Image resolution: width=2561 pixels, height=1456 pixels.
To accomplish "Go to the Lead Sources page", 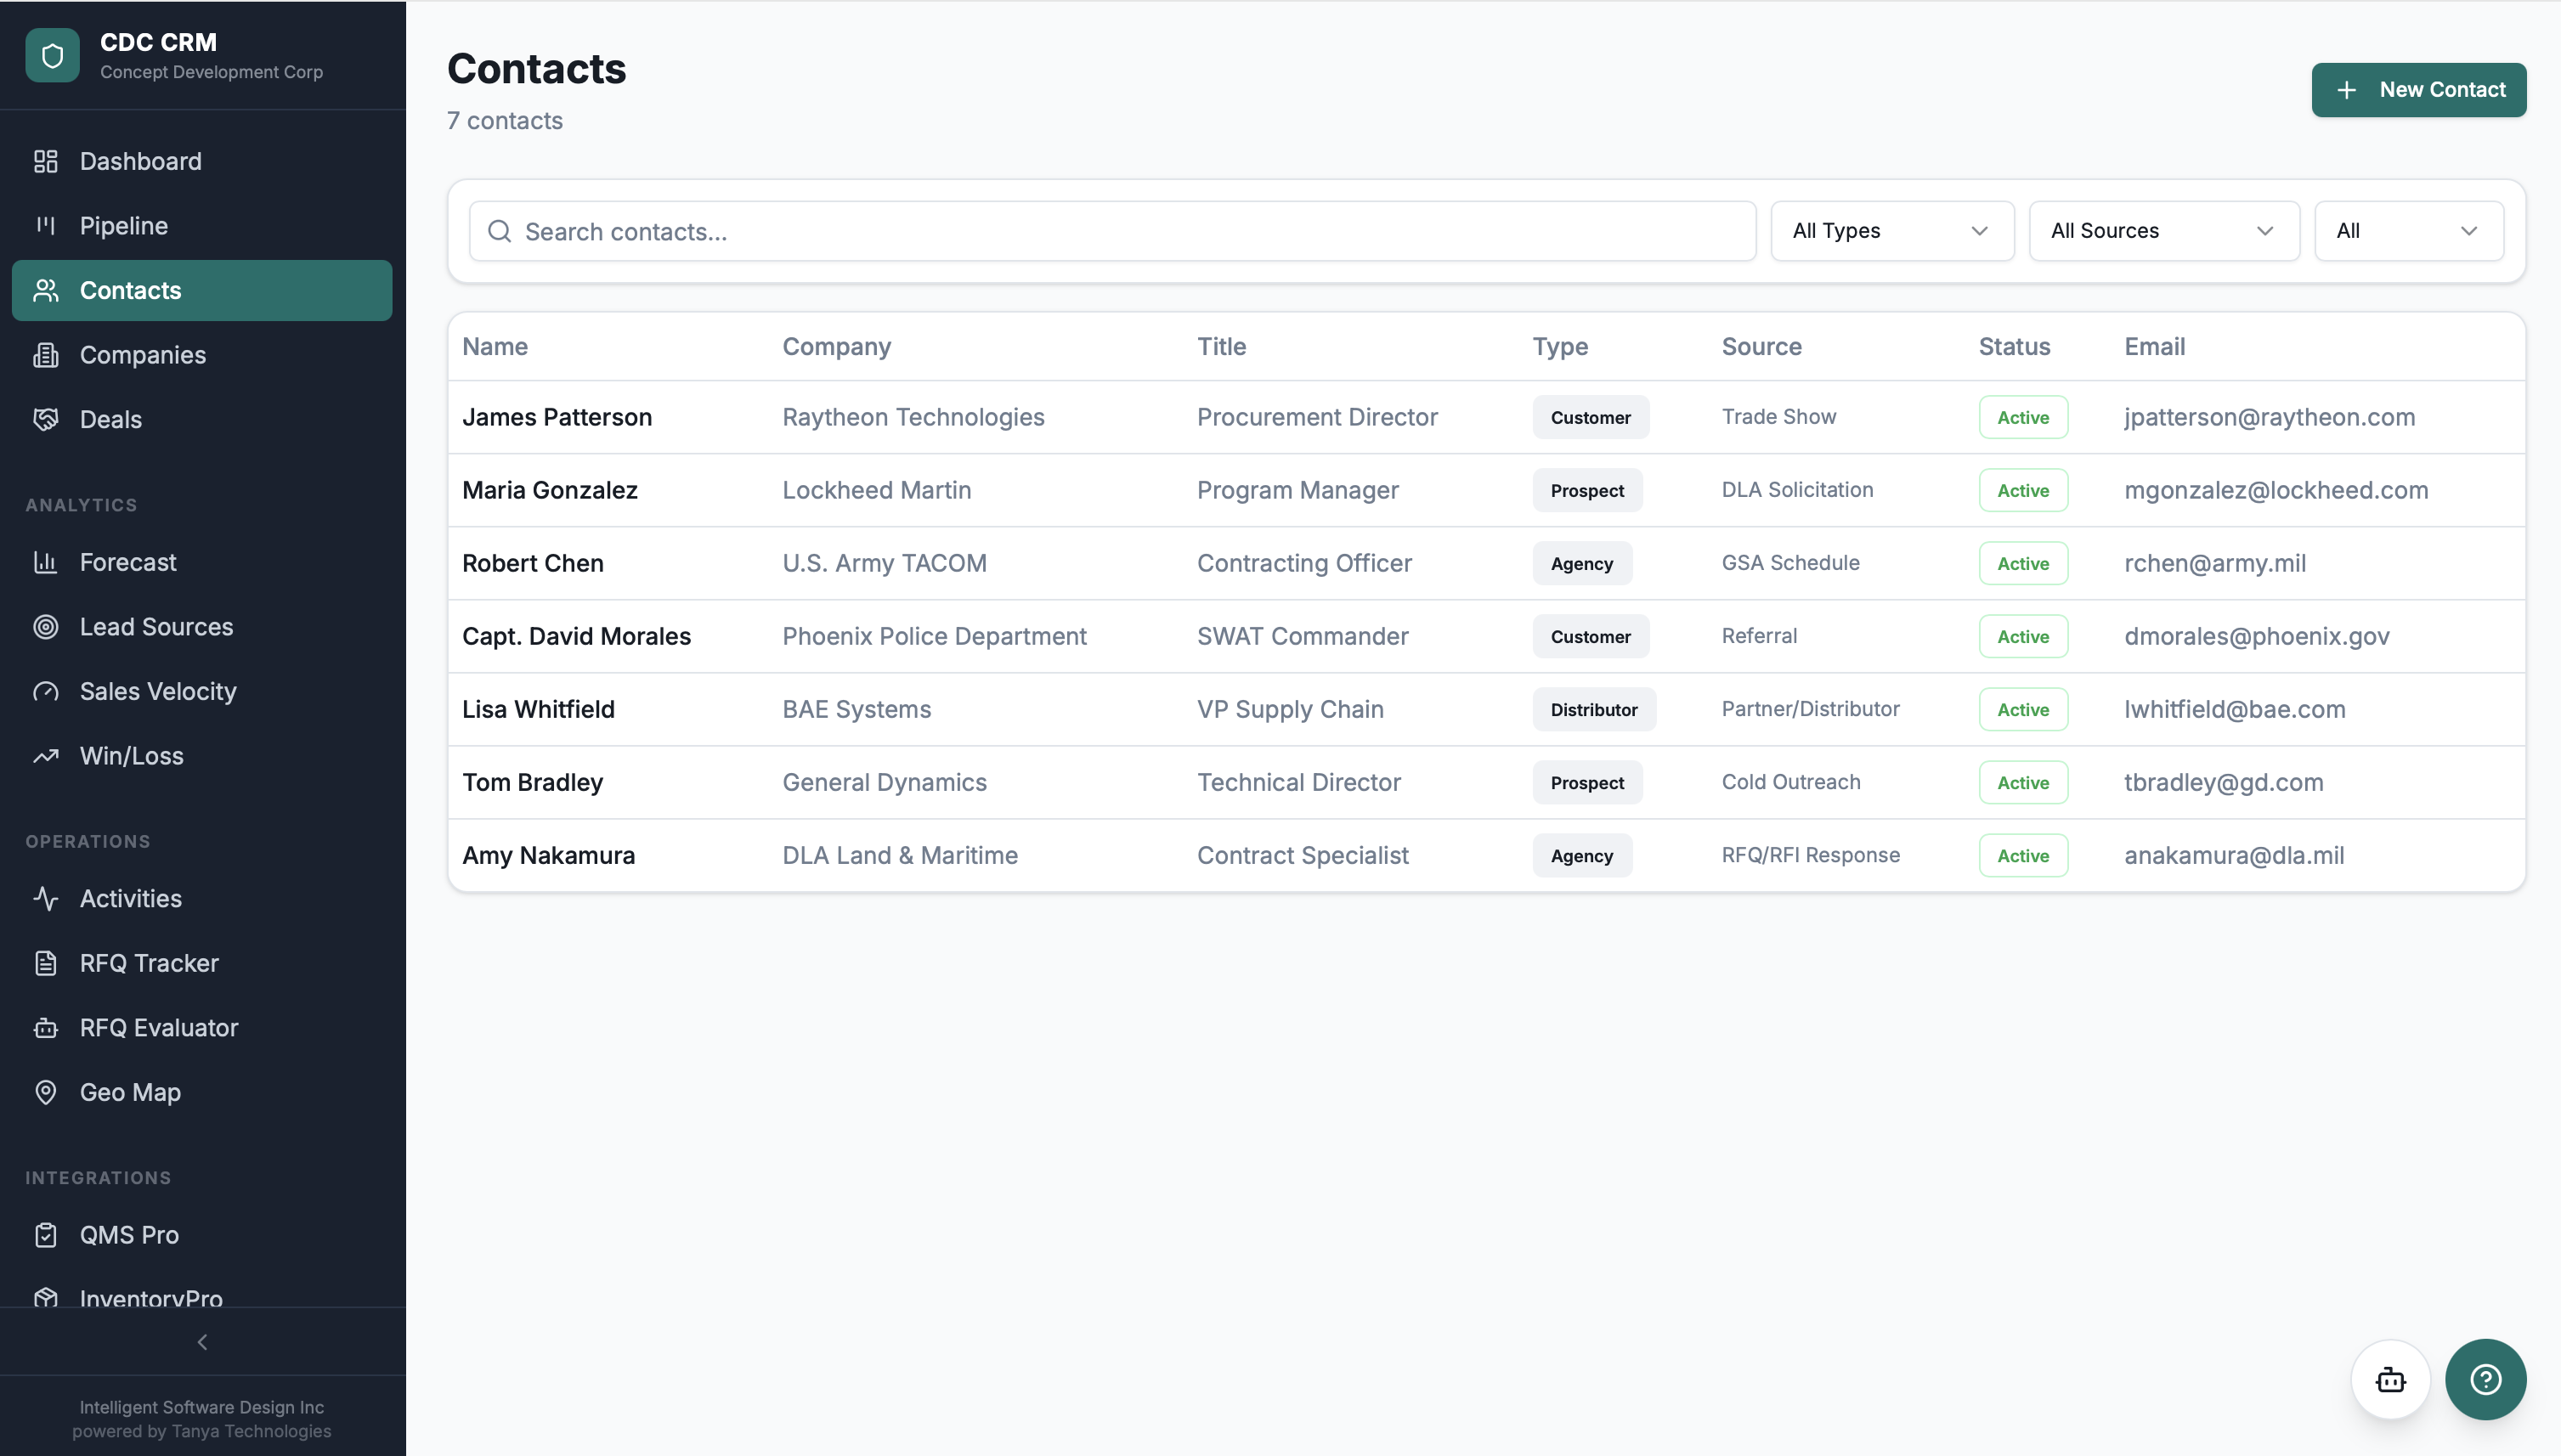I will pyautogui.click(x=202, y=627).
